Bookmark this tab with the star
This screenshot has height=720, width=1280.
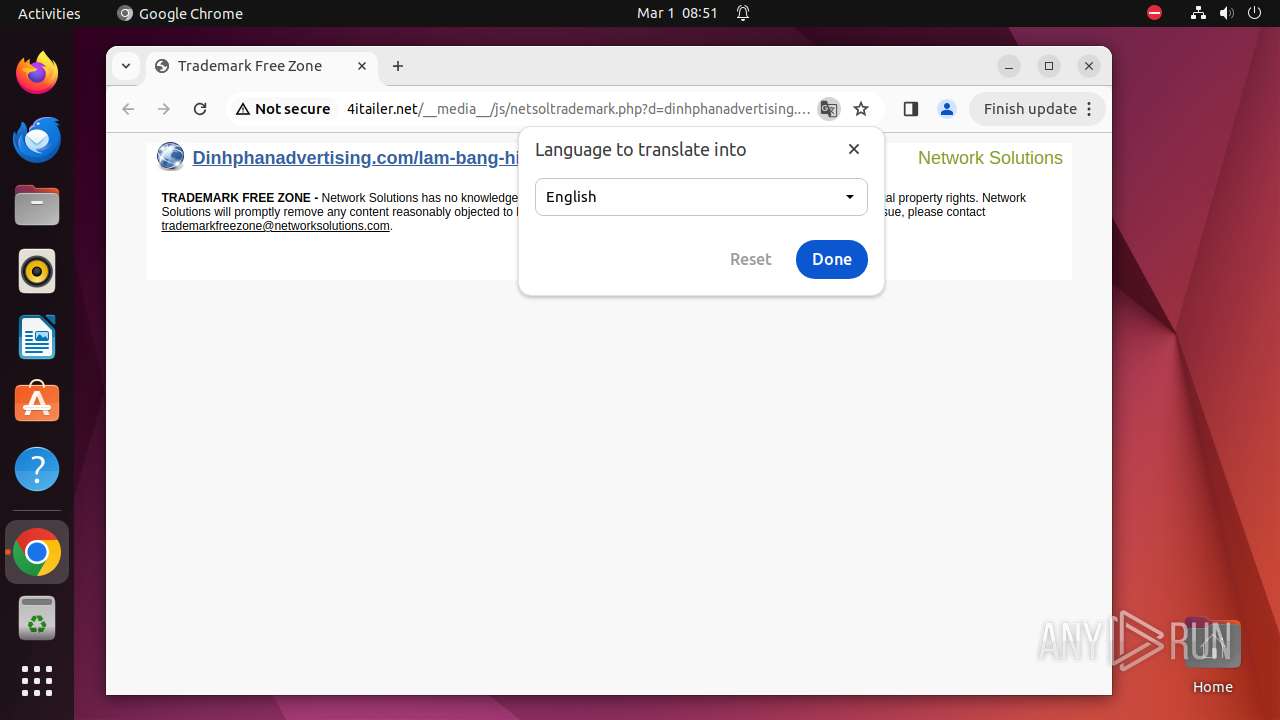point(861,109)
